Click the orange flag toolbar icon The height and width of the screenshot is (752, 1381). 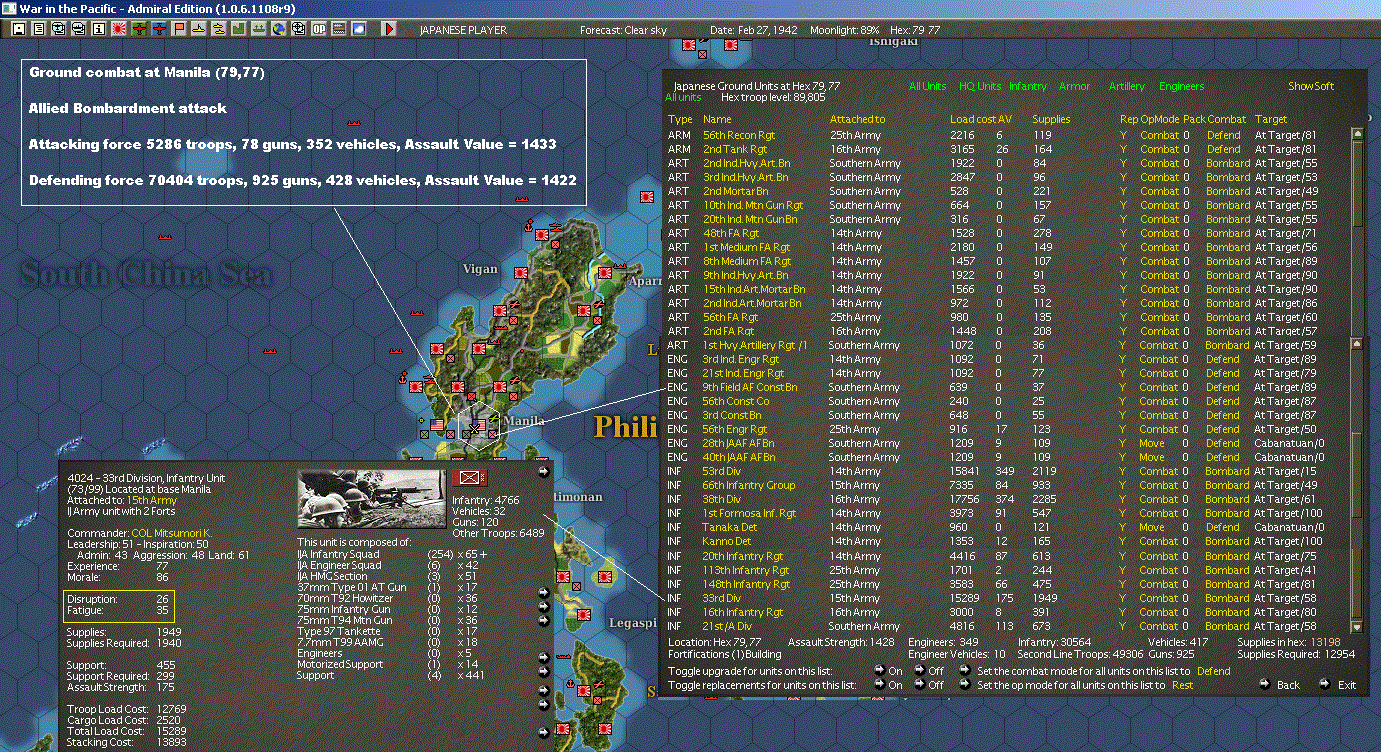click(179, 28)
